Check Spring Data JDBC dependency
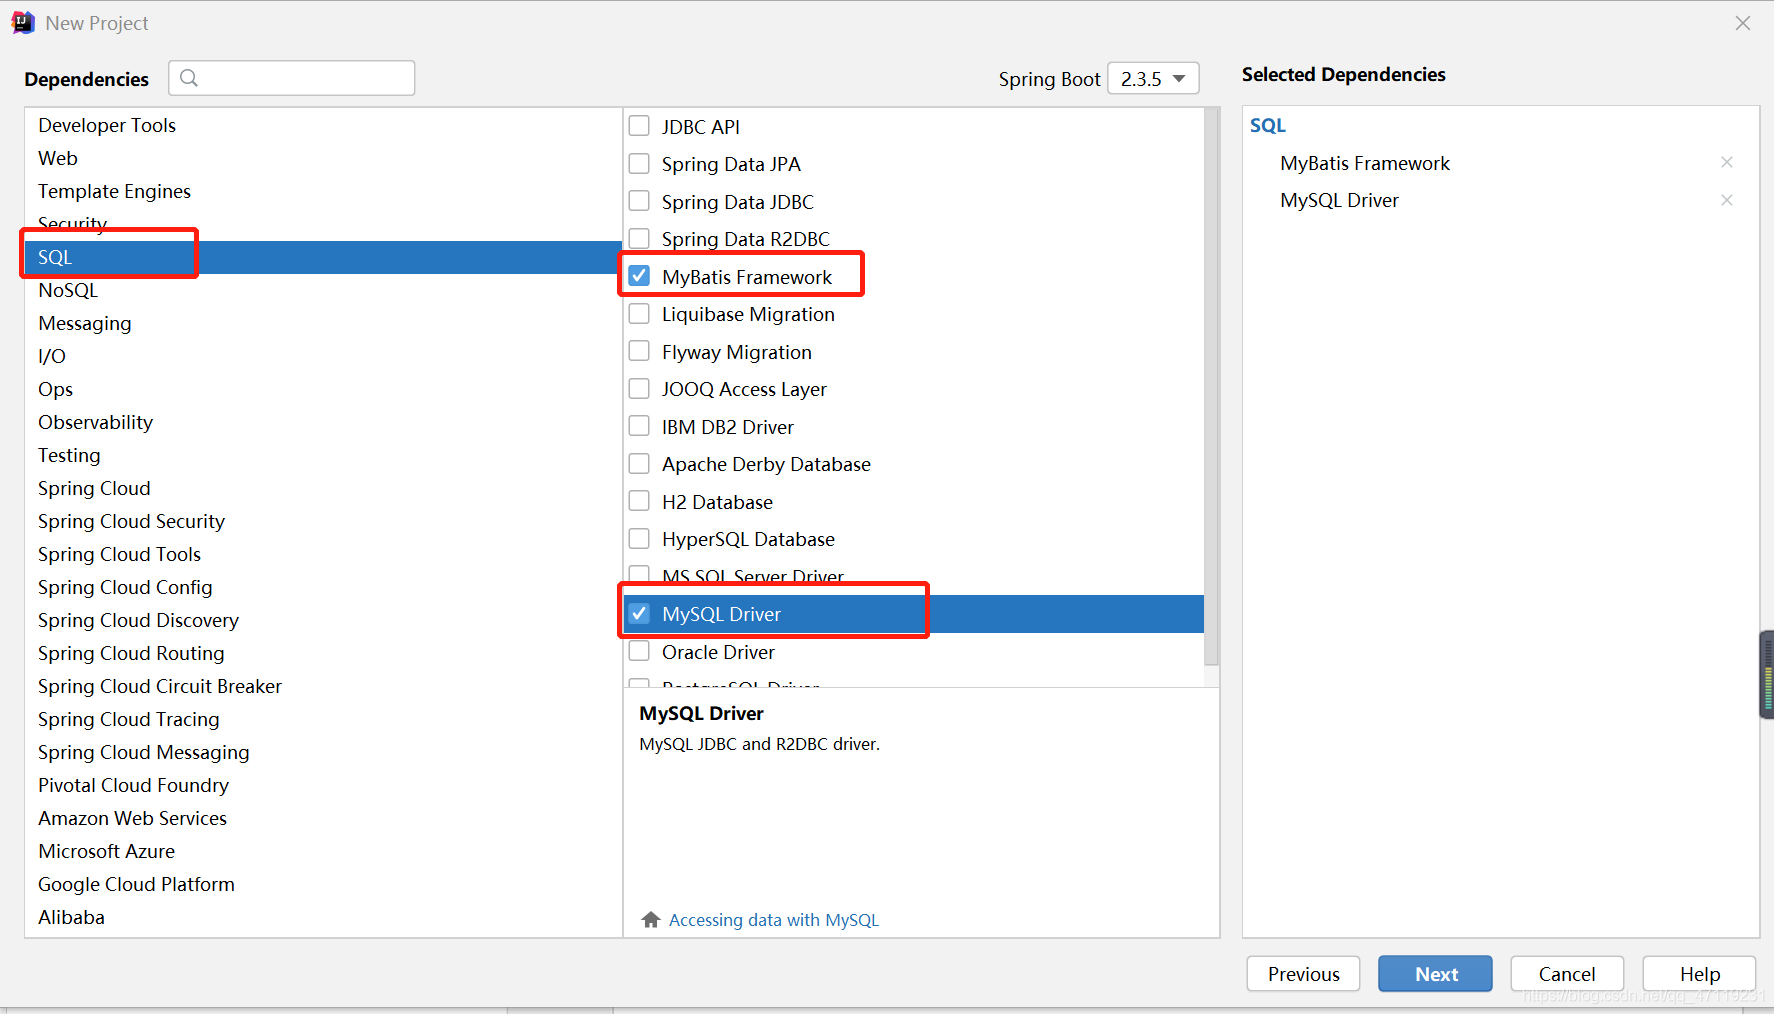 pyautogui.click(x=639, y=201)
